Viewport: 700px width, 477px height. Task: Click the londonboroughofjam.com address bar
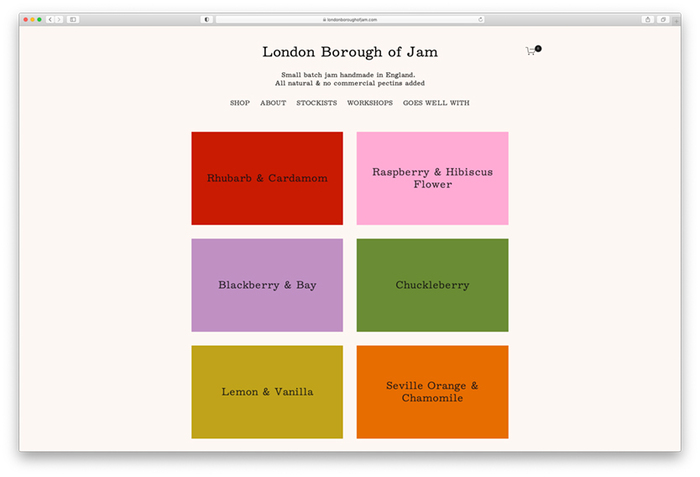tap(350, 20)
